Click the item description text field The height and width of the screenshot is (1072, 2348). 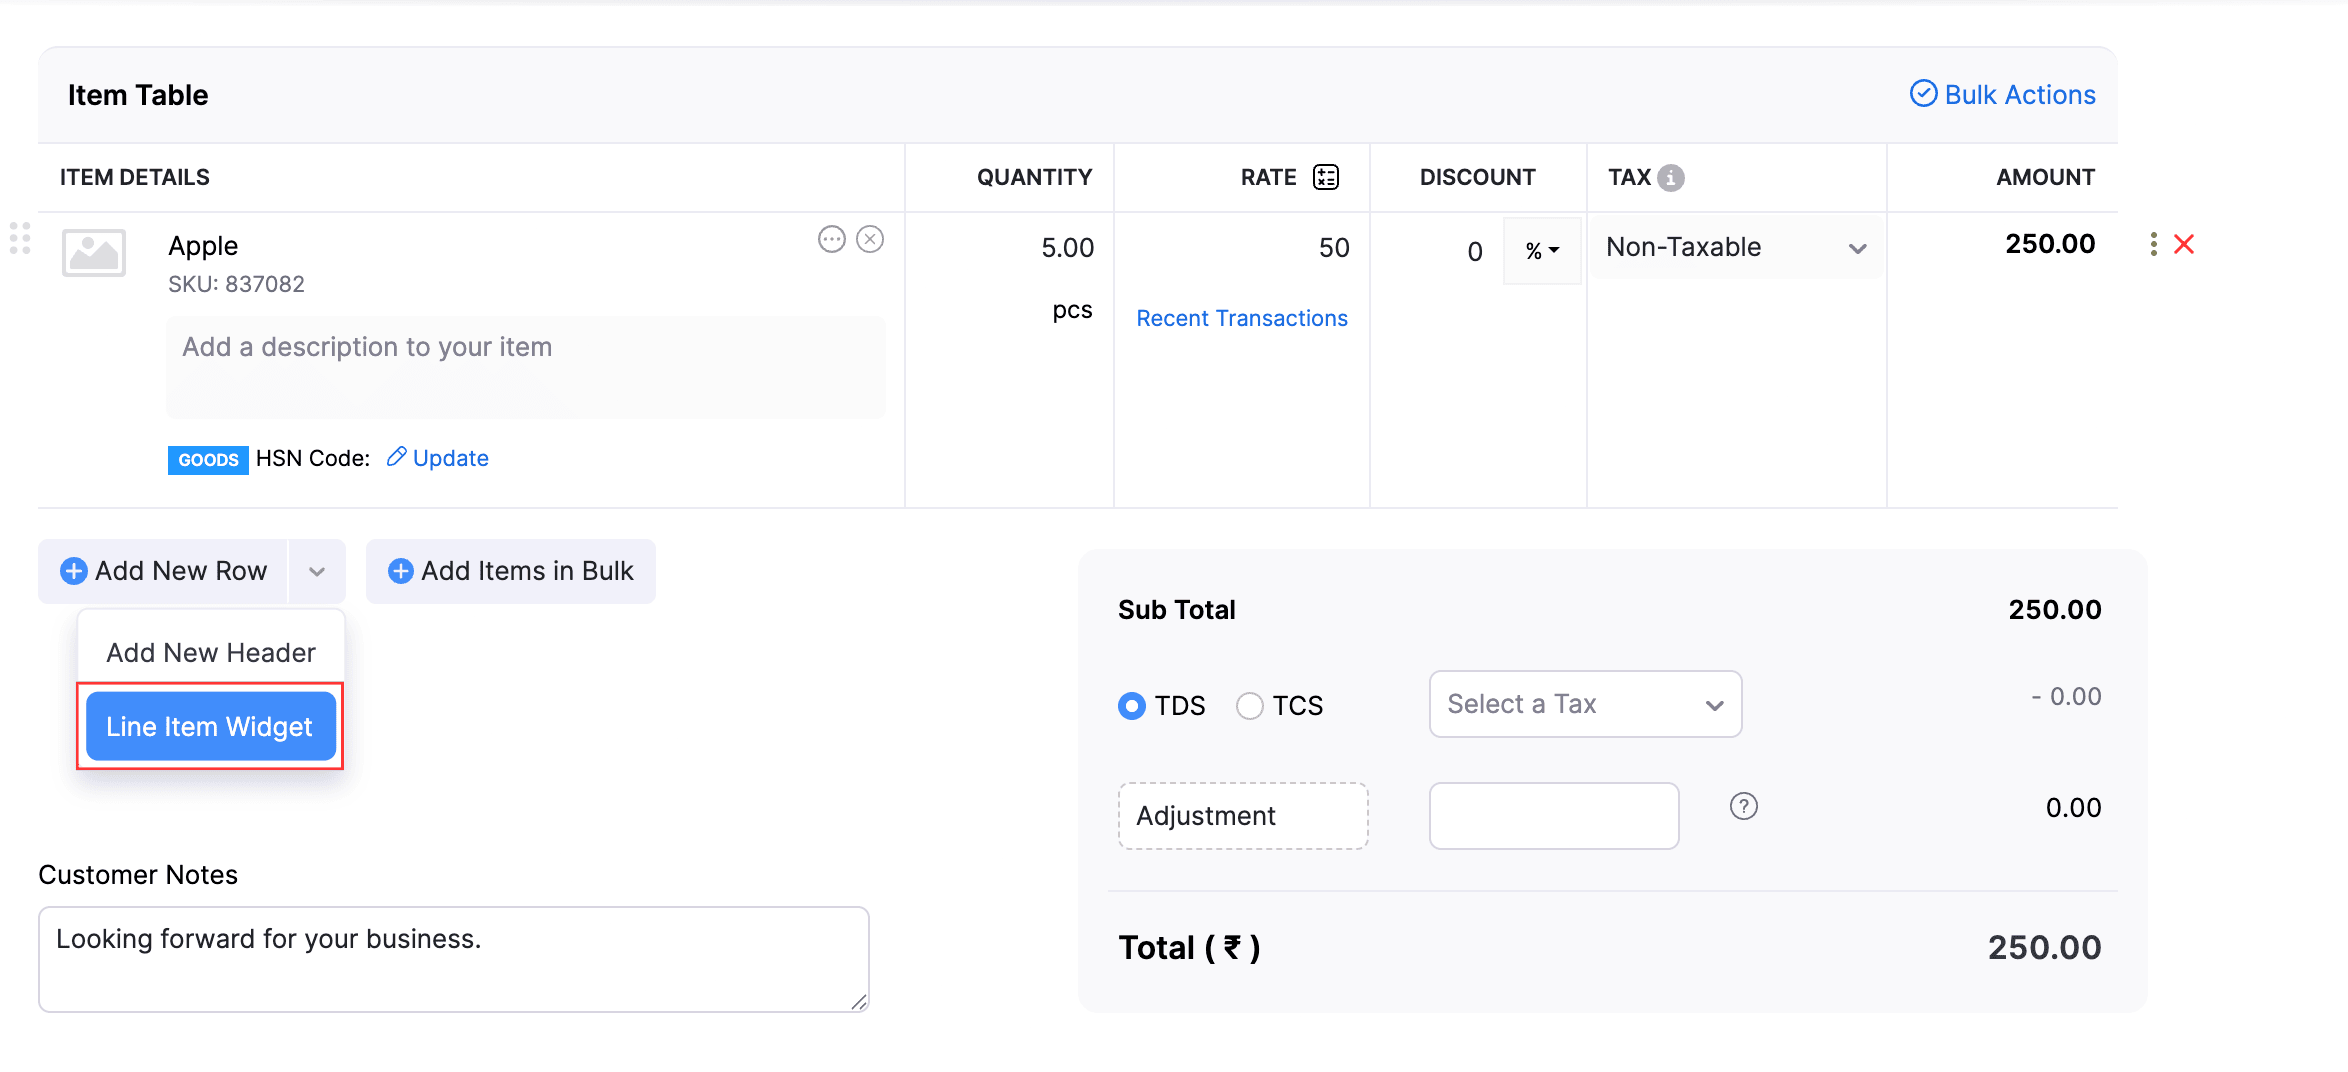tap(525, 366)
